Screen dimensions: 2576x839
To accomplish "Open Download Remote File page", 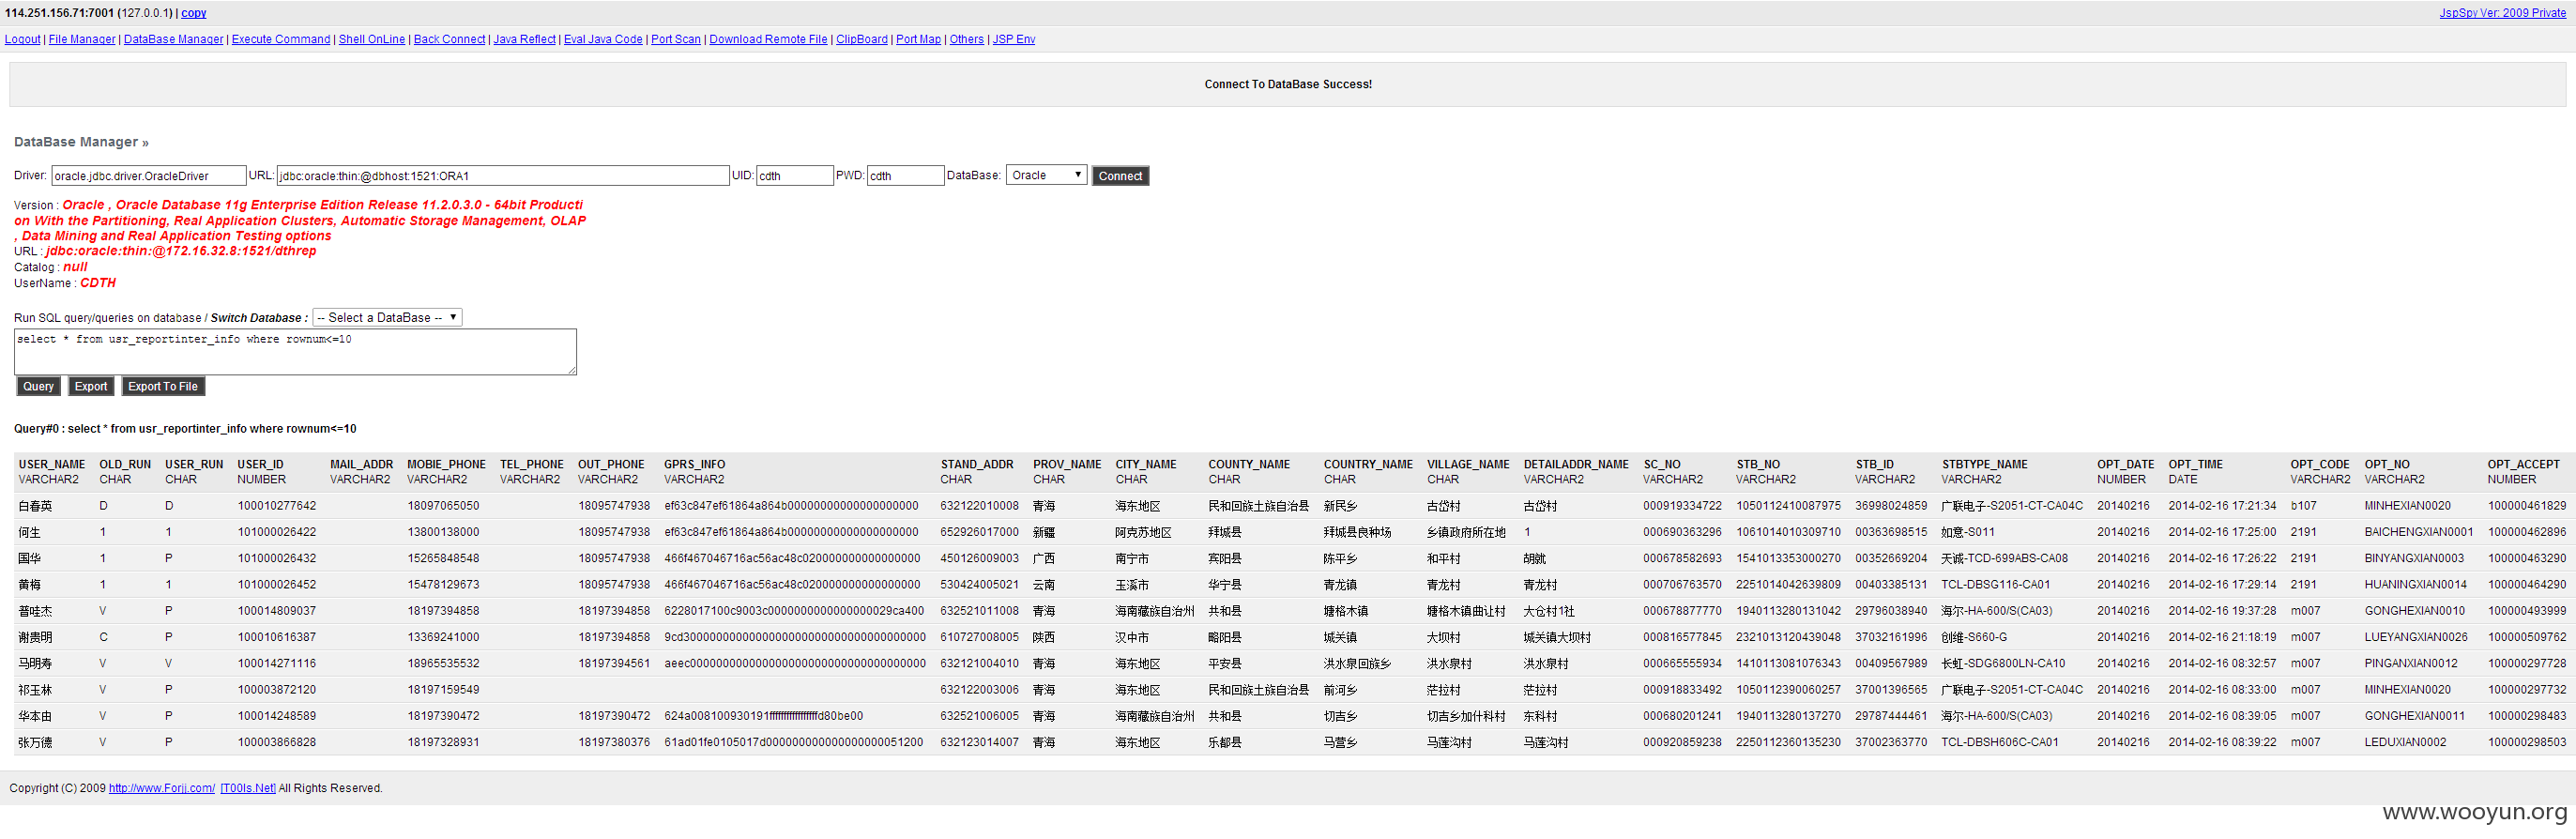I will coord(768,39).
